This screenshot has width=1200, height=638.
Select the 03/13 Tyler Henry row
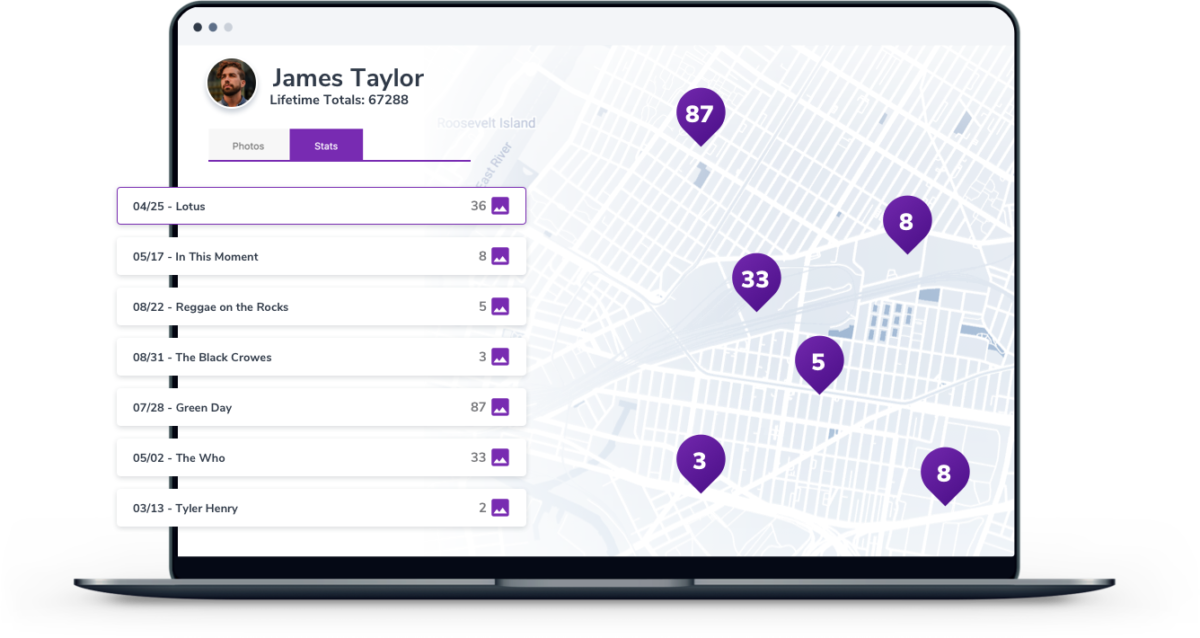click(x=300, y=508)
